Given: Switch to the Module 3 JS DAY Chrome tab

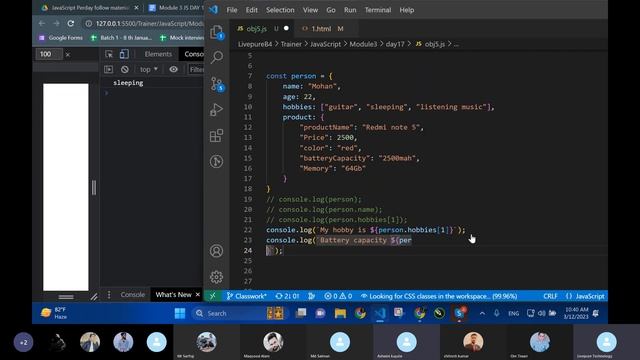Looking at the screenshot, I should [176, 8].
